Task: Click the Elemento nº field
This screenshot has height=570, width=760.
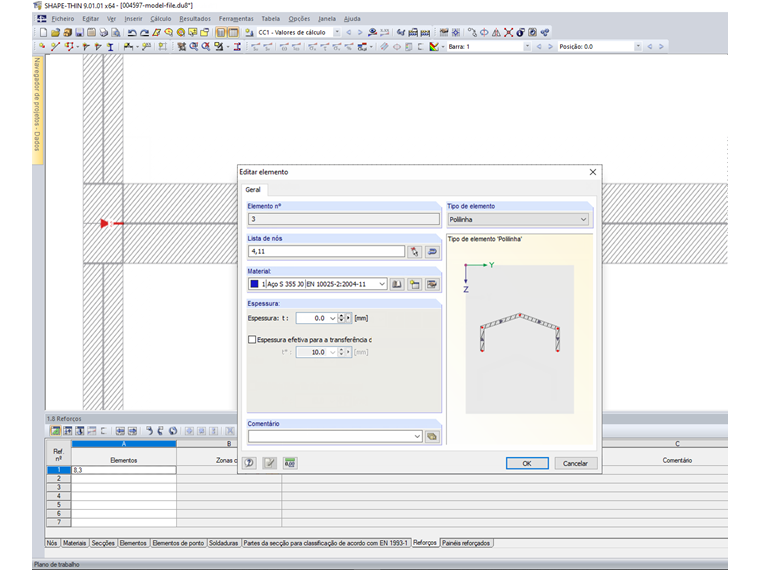Action: (344, 219)
